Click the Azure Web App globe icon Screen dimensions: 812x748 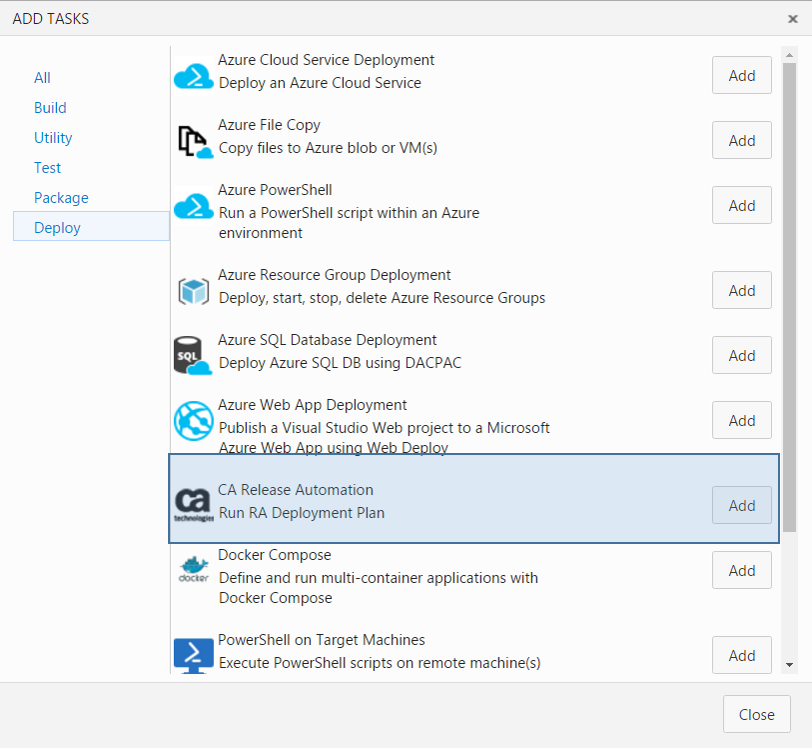coord(193,421)
